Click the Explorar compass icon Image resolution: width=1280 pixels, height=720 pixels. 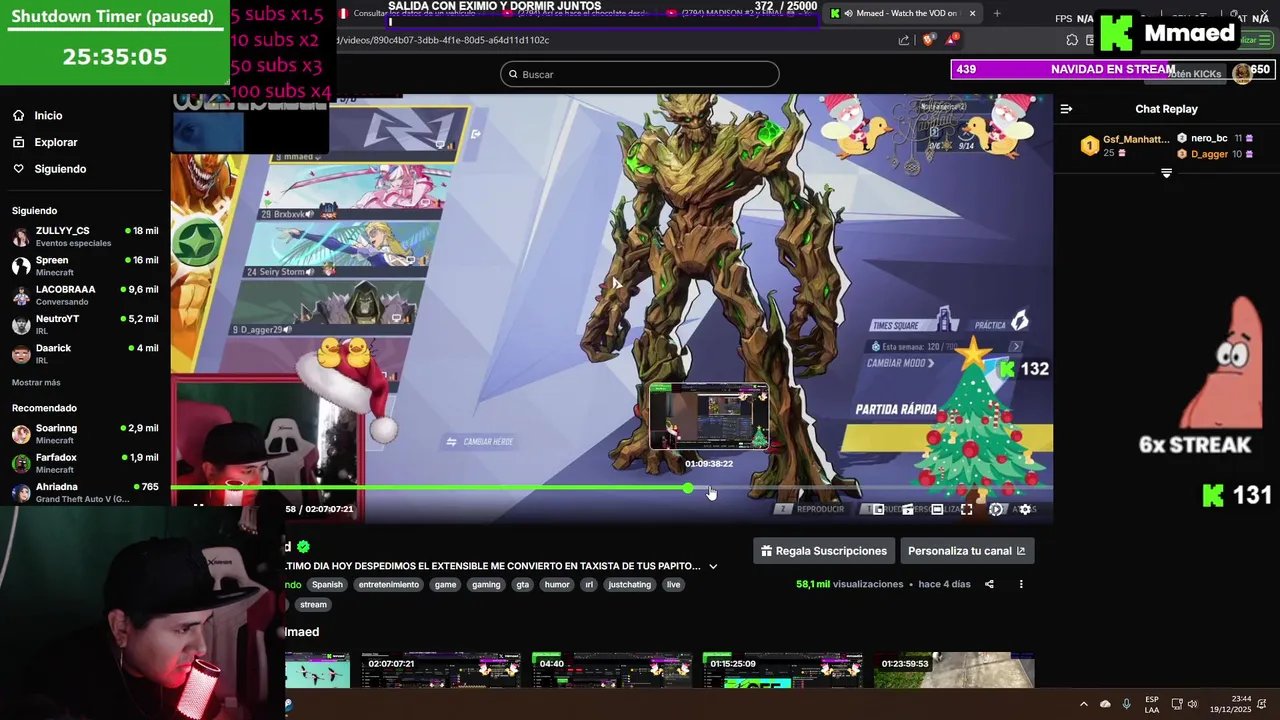pyautogui.click(x=18, y=142)
